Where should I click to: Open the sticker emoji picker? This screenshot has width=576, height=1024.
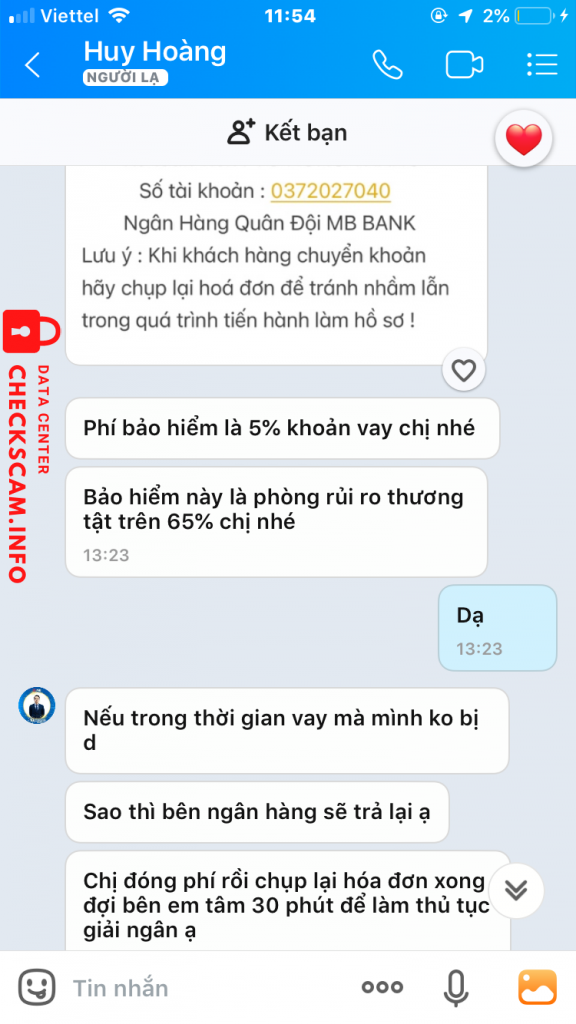coord(37,987)
